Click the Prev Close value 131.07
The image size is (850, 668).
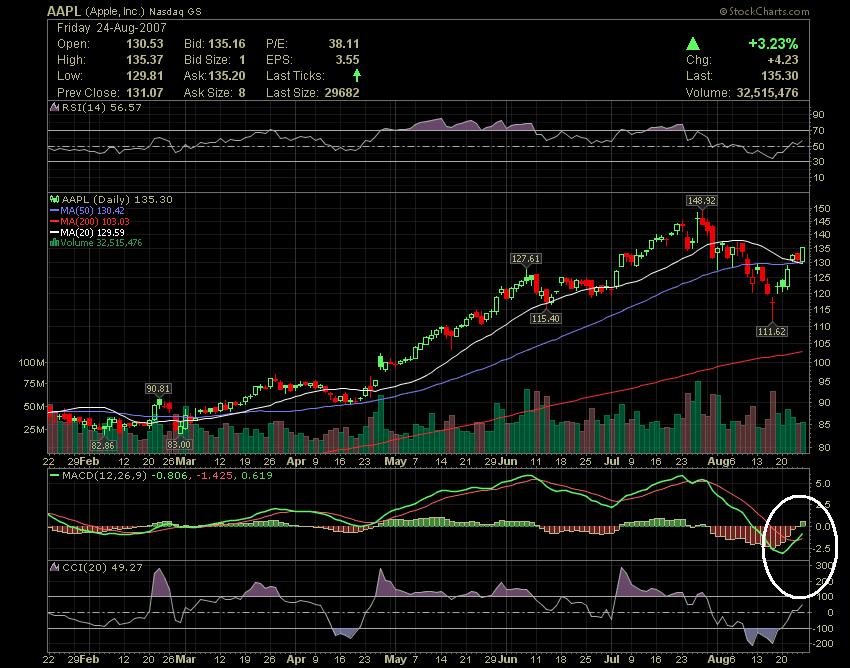pos(145,93)
